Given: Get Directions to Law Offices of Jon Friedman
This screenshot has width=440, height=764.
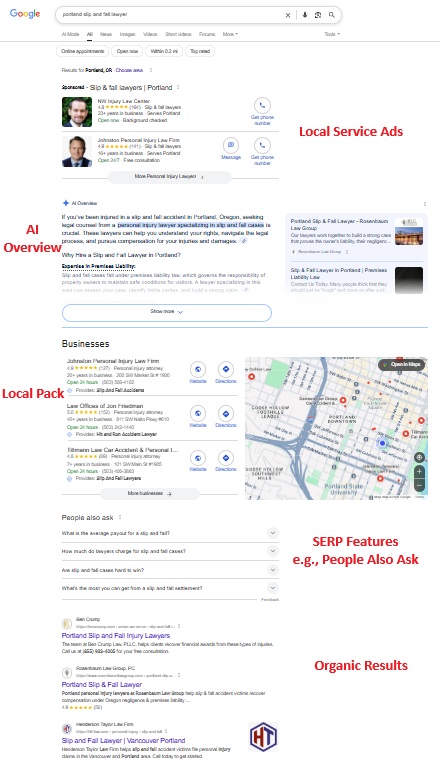Looking at the screenshot, I should coord(226,417).
